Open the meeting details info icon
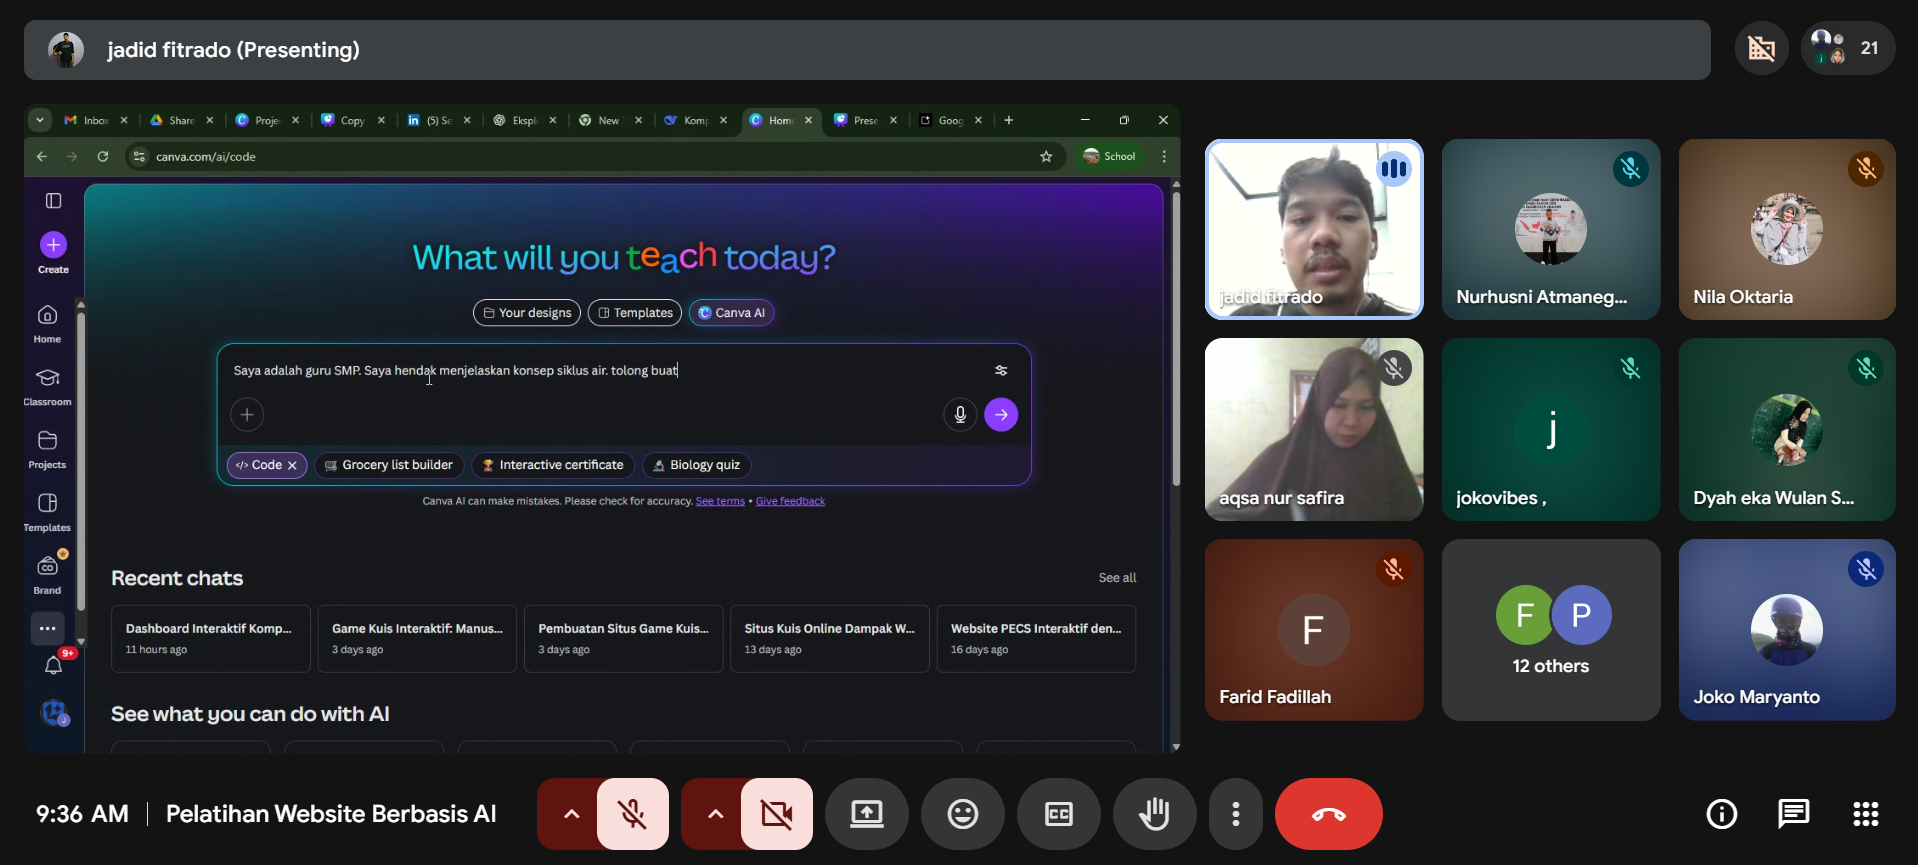The height and width of the screenshot is (865, 1918). [1722, 814]
